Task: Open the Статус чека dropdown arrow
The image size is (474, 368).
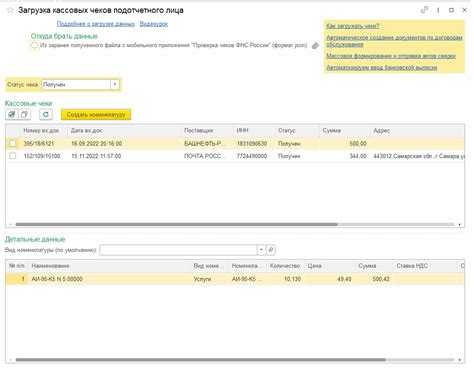Action: (x=115, y=84)
